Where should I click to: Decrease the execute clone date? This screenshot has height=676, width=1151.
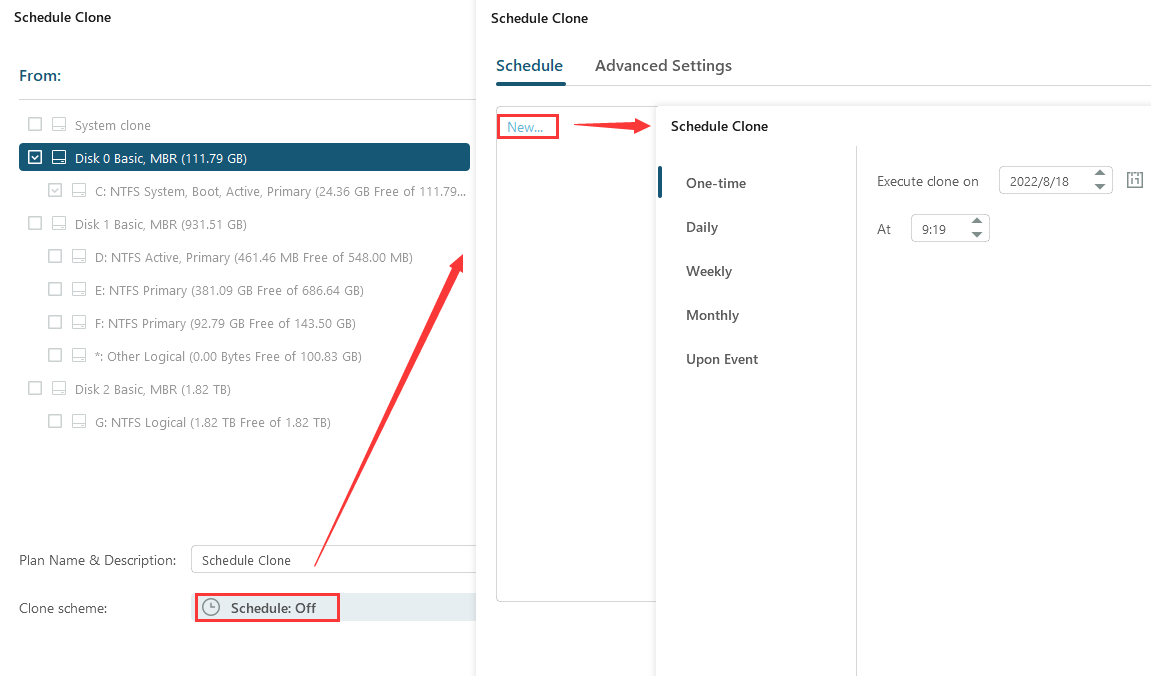coord(1100,186)
